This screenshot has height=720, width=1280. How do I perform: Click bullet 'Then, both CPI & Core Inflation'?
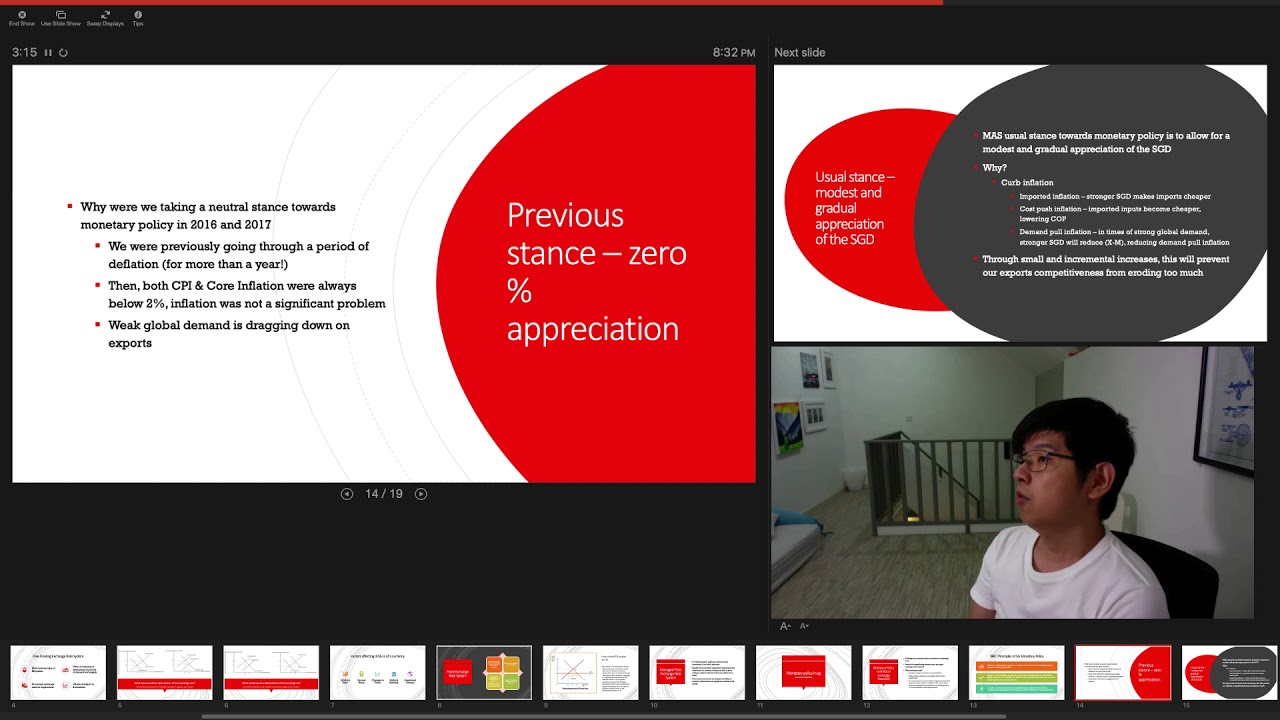247,294
